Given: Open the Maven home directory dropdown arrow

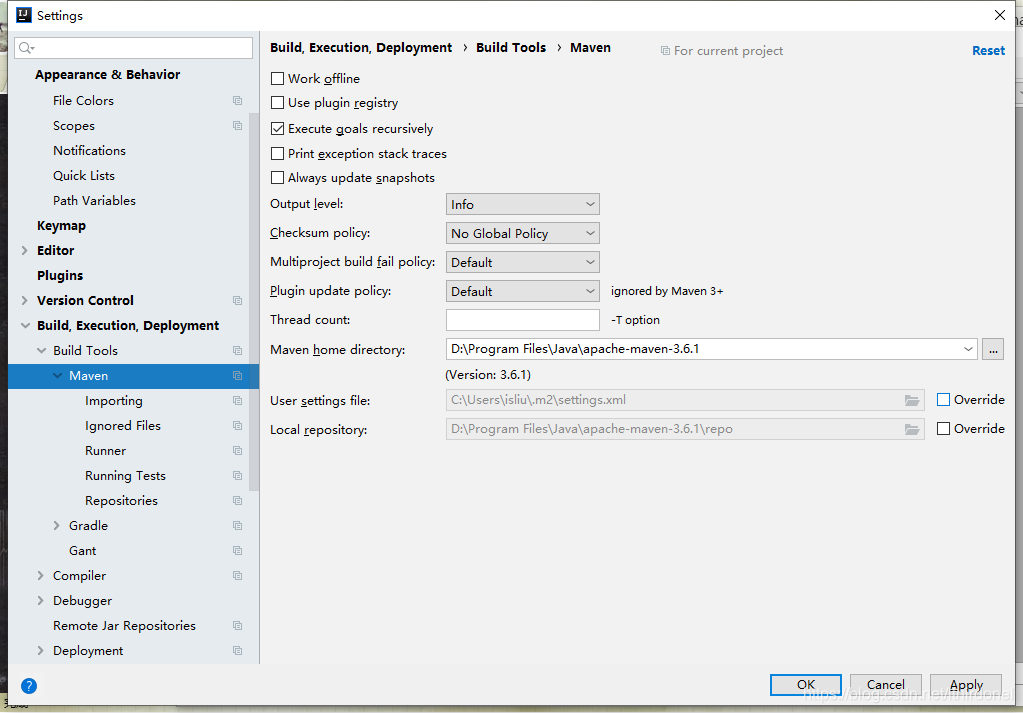Looking at the screenshot, I should click(x=968, y=349).
